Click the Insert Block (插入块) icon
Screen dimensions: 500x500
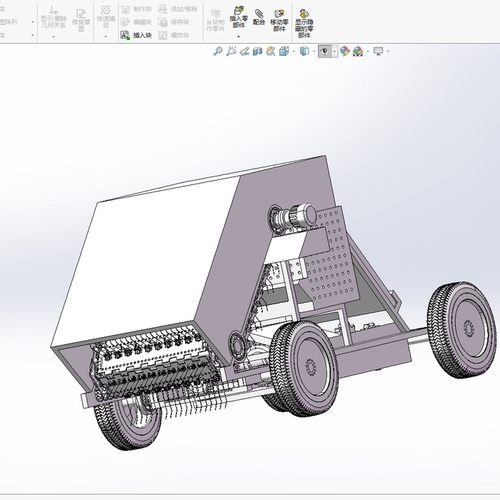point(125,35)
